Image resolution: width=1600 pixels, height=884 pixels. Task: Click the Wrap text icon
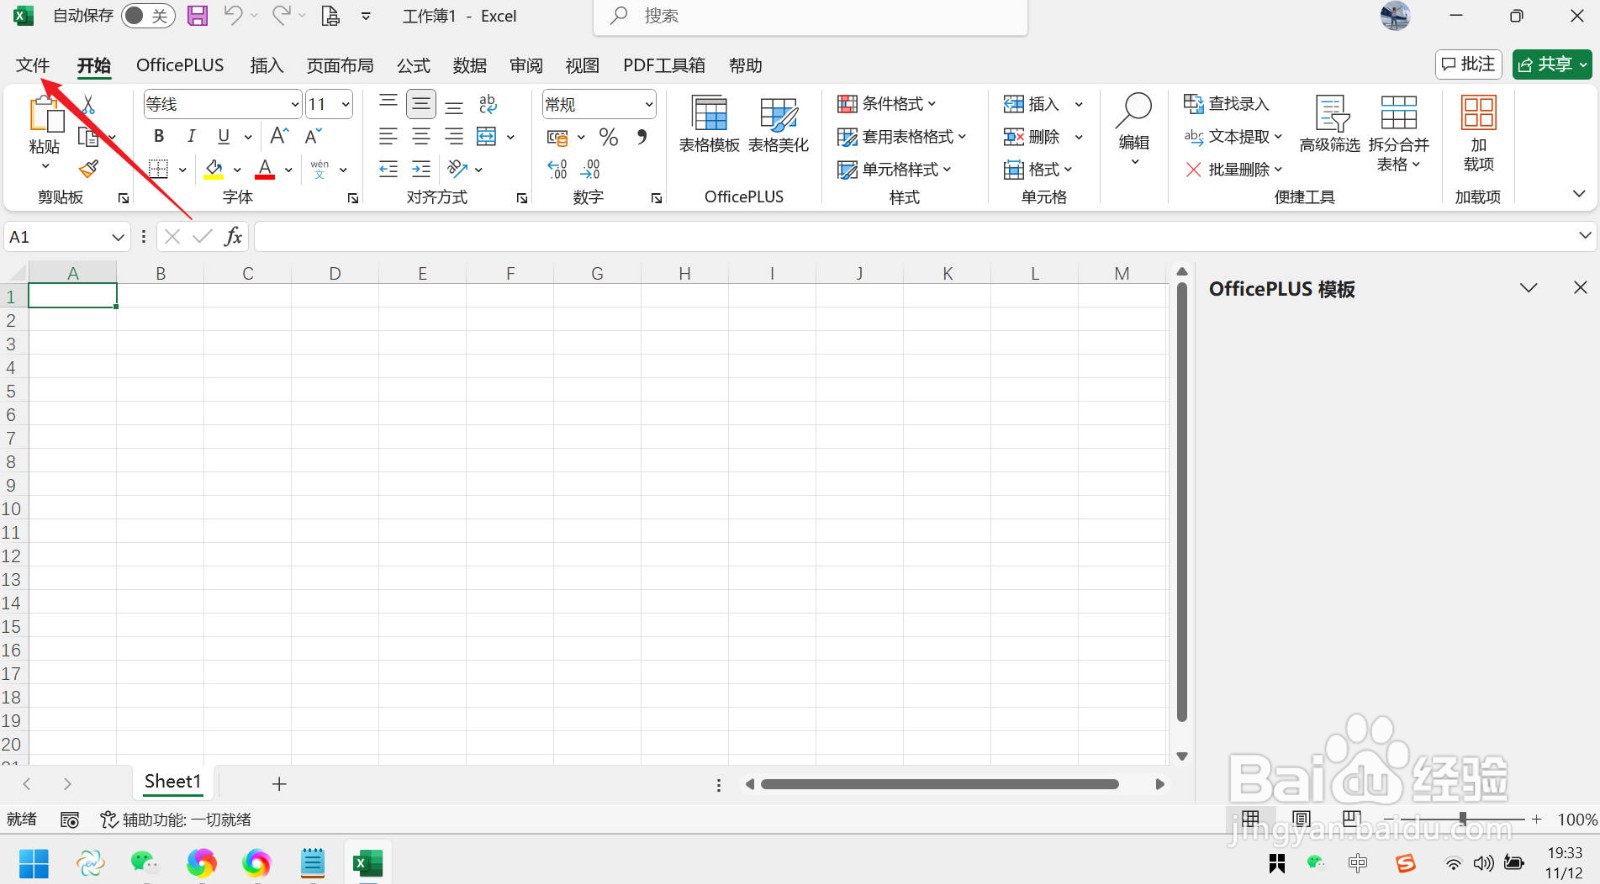click(x=488, y=104)
